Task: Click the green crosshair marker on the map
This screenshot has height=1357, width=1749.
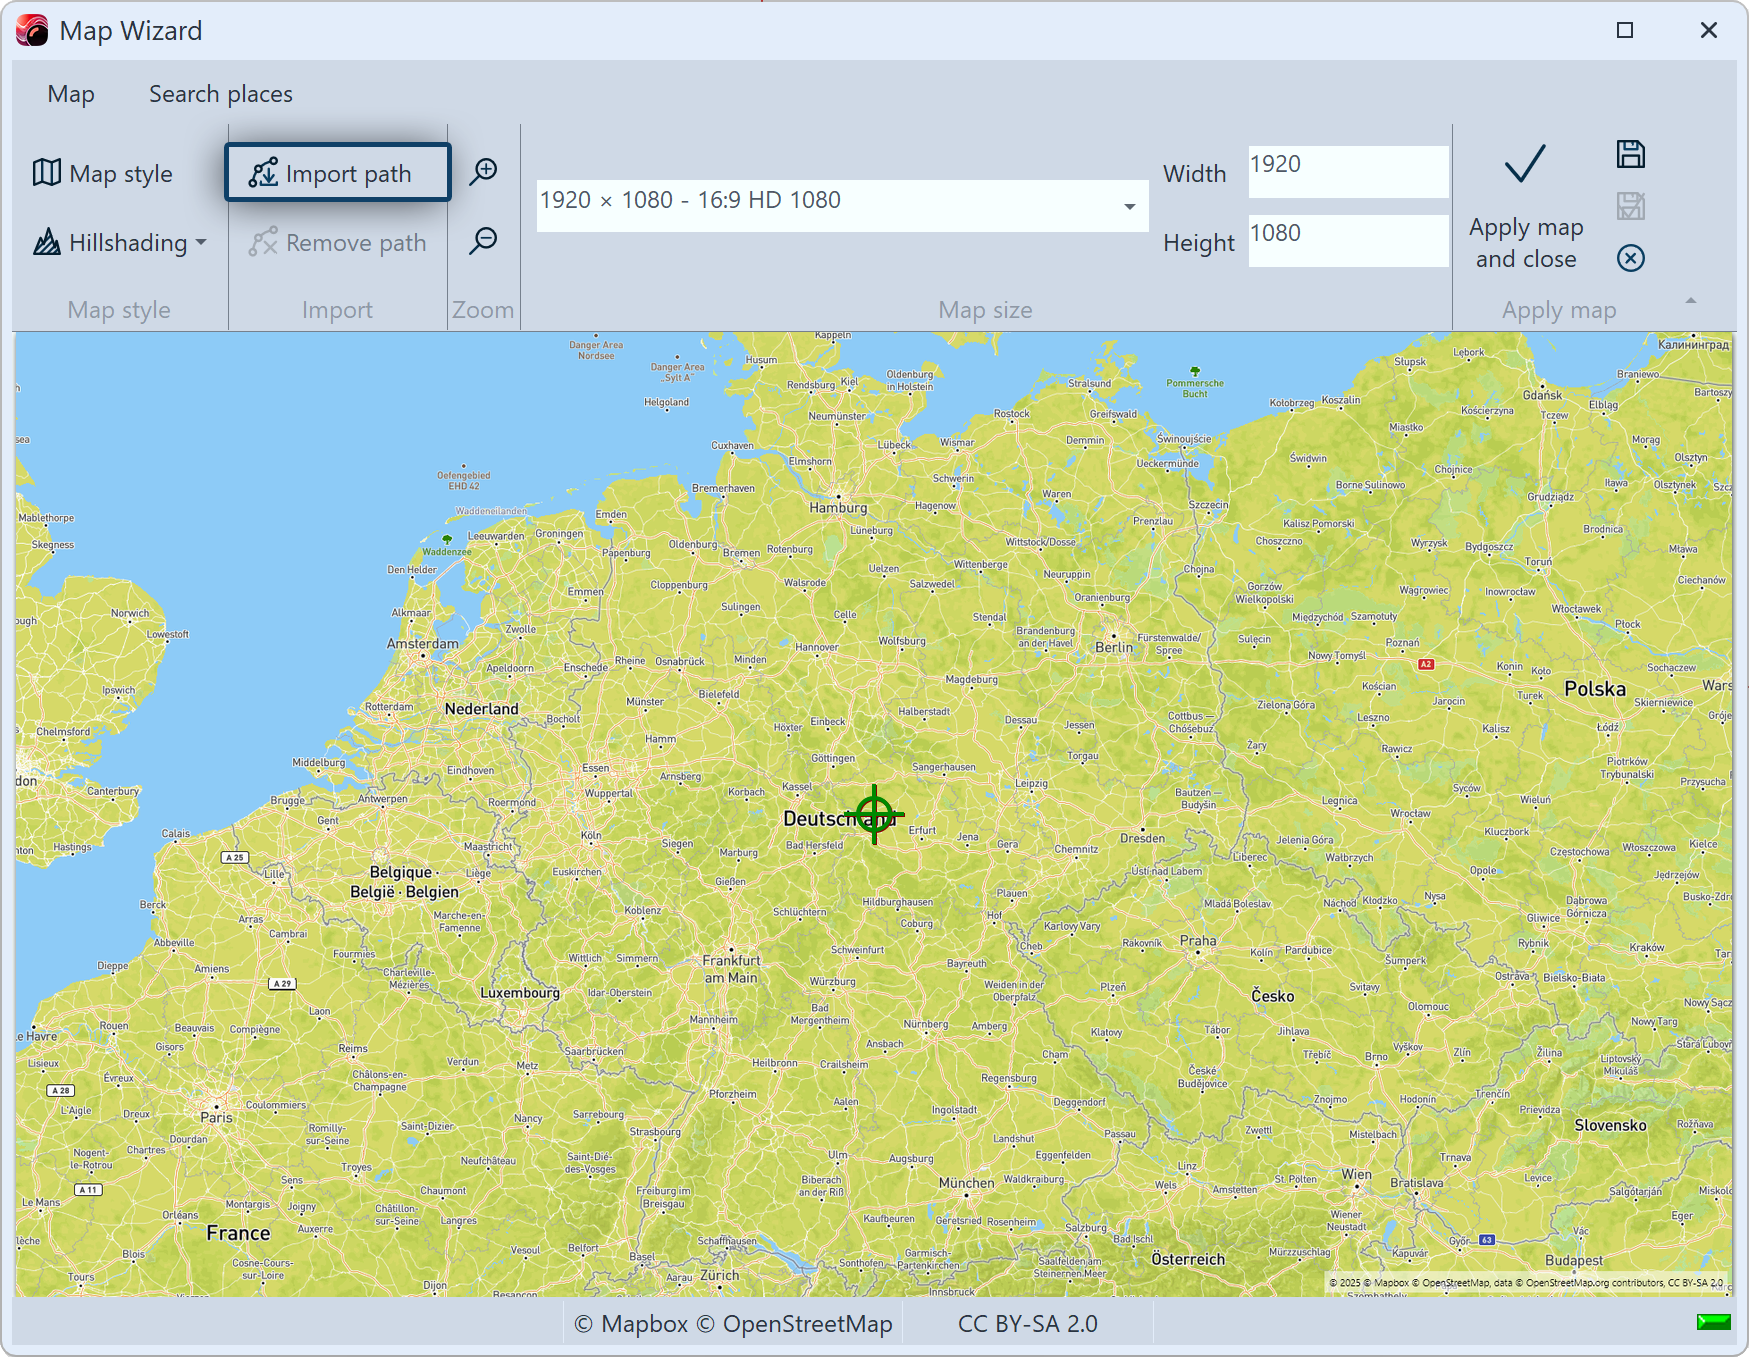Action: pyautogui.click(x=874, y=814)
